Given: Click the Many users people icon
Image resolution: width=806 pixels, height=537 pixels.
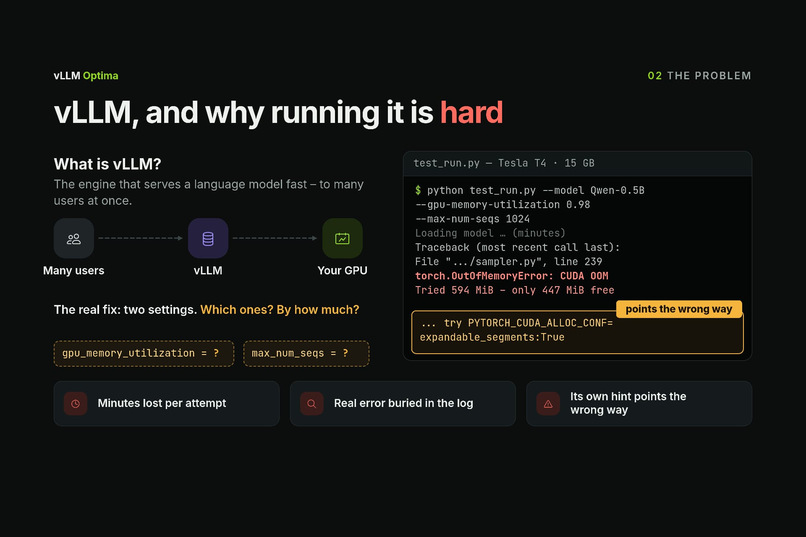Looking at the screenshot, I should tap(74, 238).
